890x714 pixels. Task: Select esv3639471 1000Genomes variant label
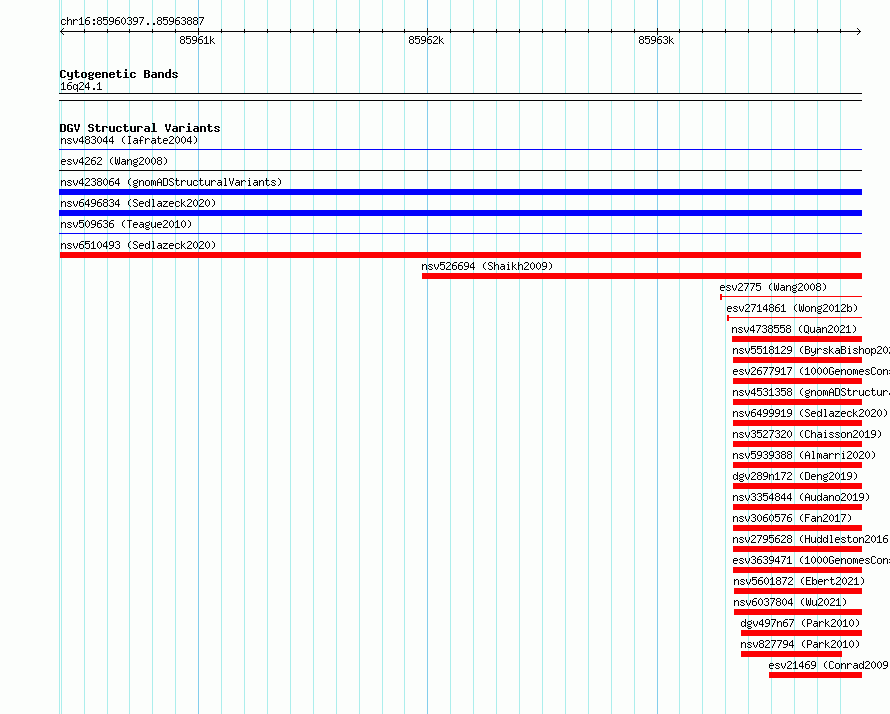811,560
